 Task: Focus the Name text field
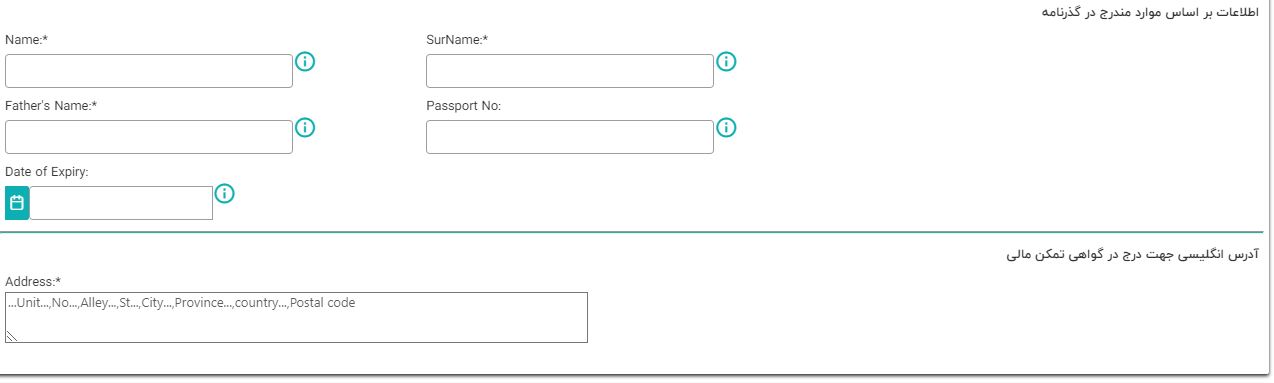[x=149, y=71]
